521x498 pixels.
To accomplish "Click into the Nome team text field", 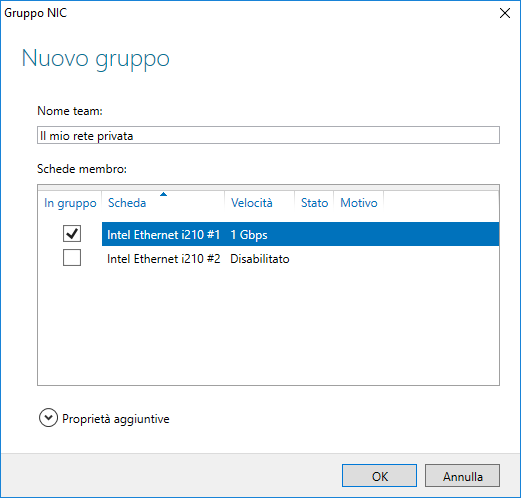I will (268, 135).
